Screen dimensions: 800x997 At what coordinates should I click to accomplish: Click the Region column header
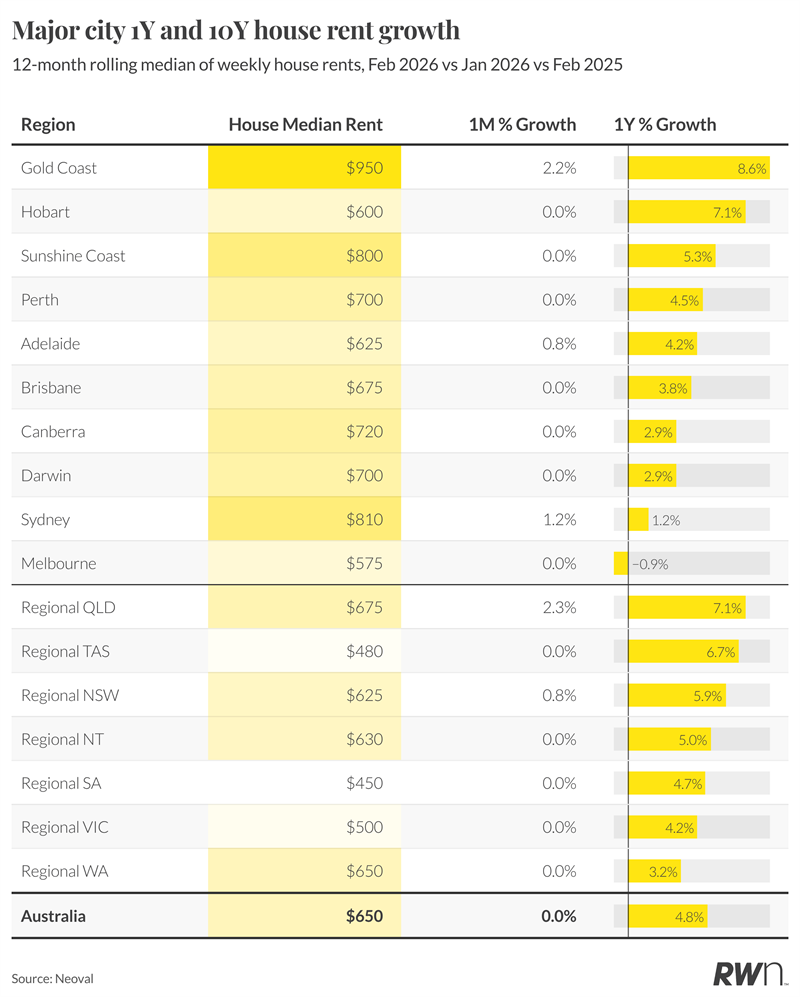[x=48, y=125]
